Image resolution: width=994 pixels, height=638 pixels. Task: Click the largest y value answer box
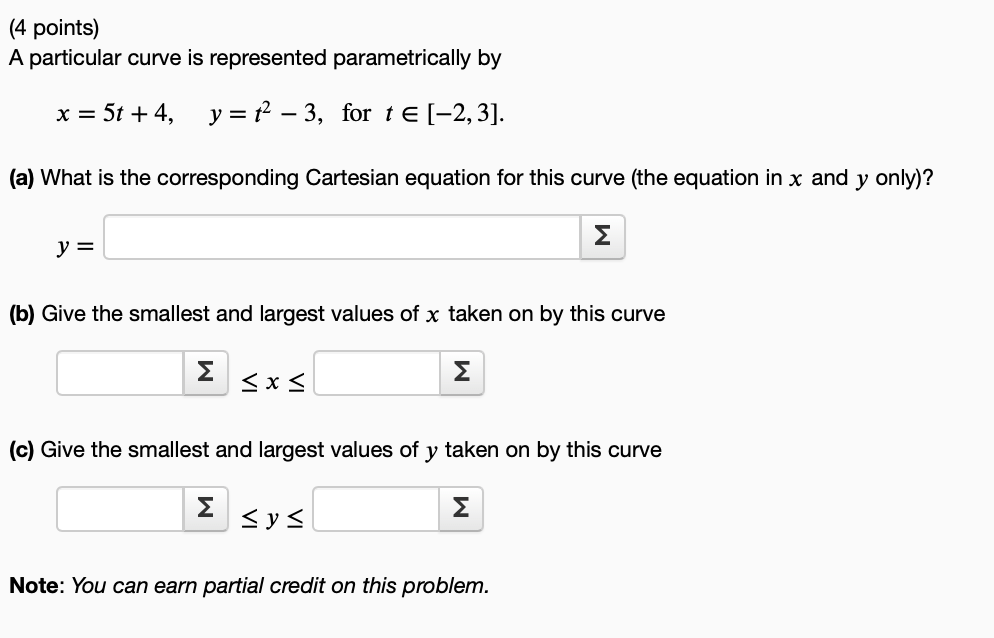tap(375, 508)
